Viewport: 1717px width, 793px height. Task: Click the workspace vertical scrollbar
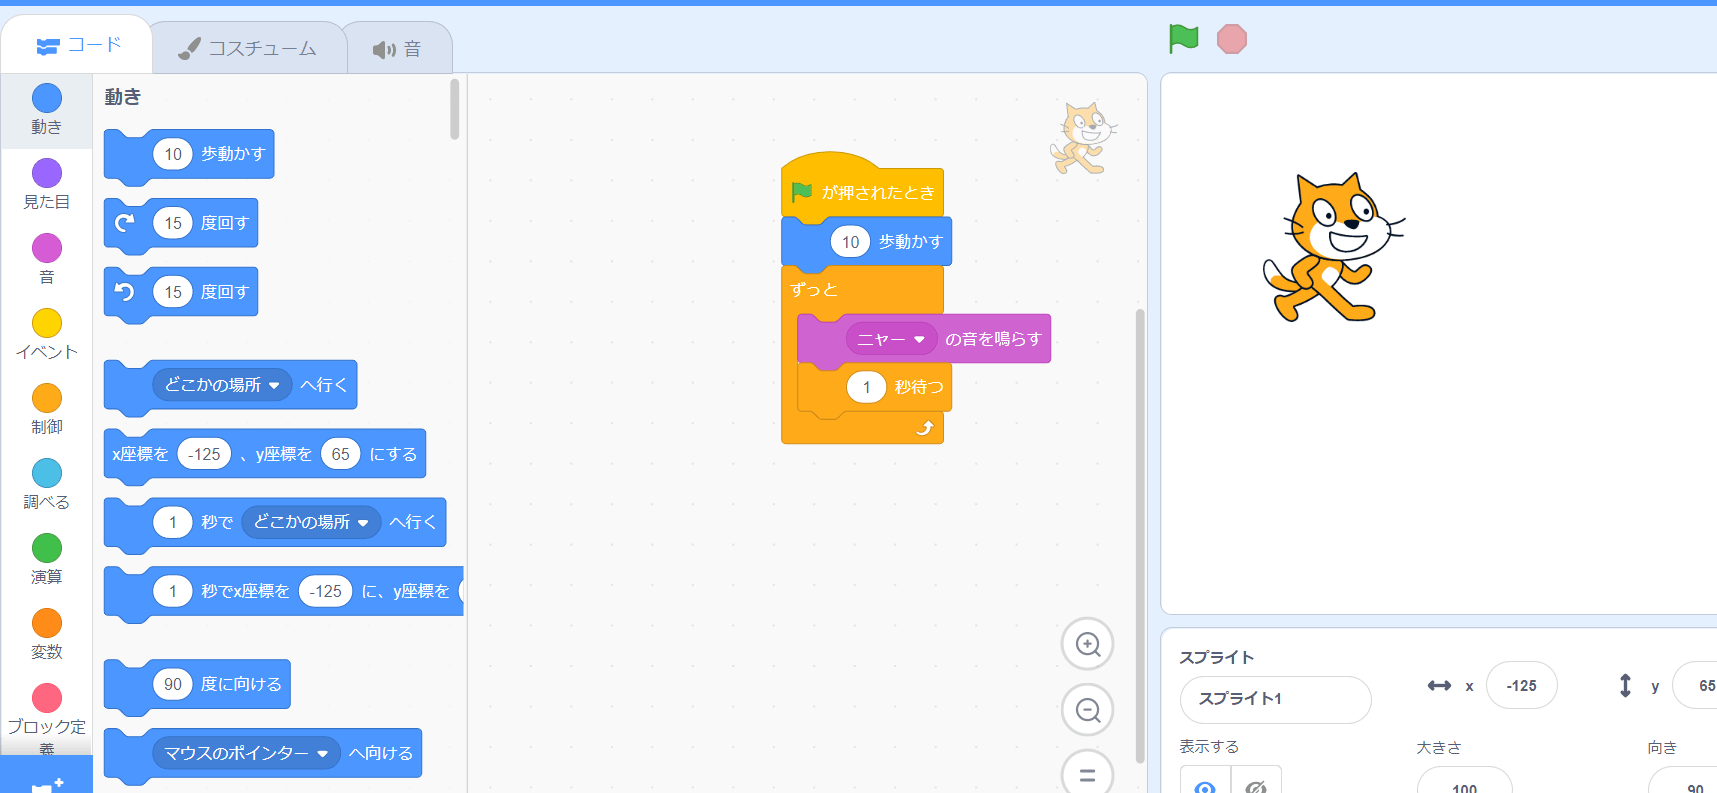(x=1140, y=536)
